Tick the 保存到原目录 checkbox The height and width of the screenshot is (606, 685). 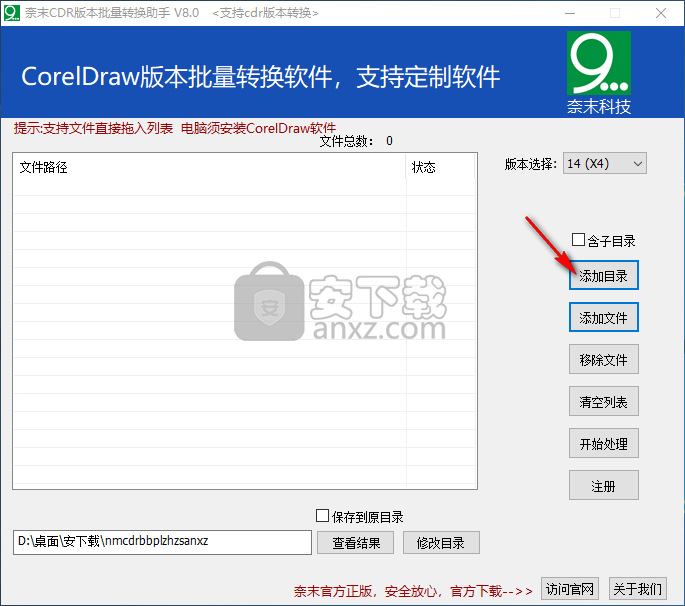tap(322, 516)
